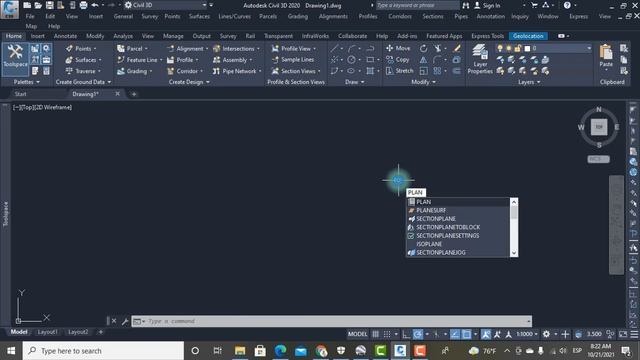
Task: Toggle ortho mode in status bar
Action: [406, 334]
